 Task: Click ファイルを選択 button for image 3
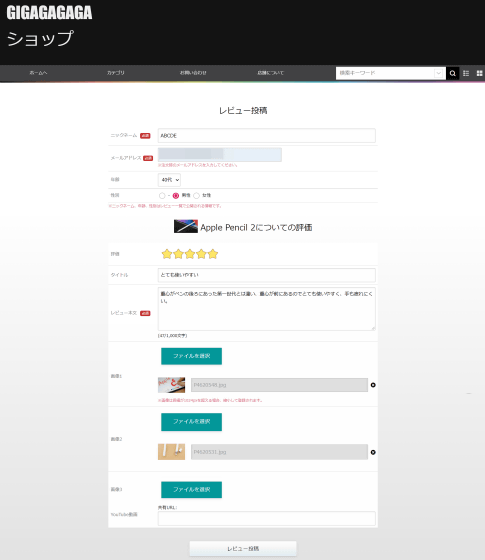point(191,490)
